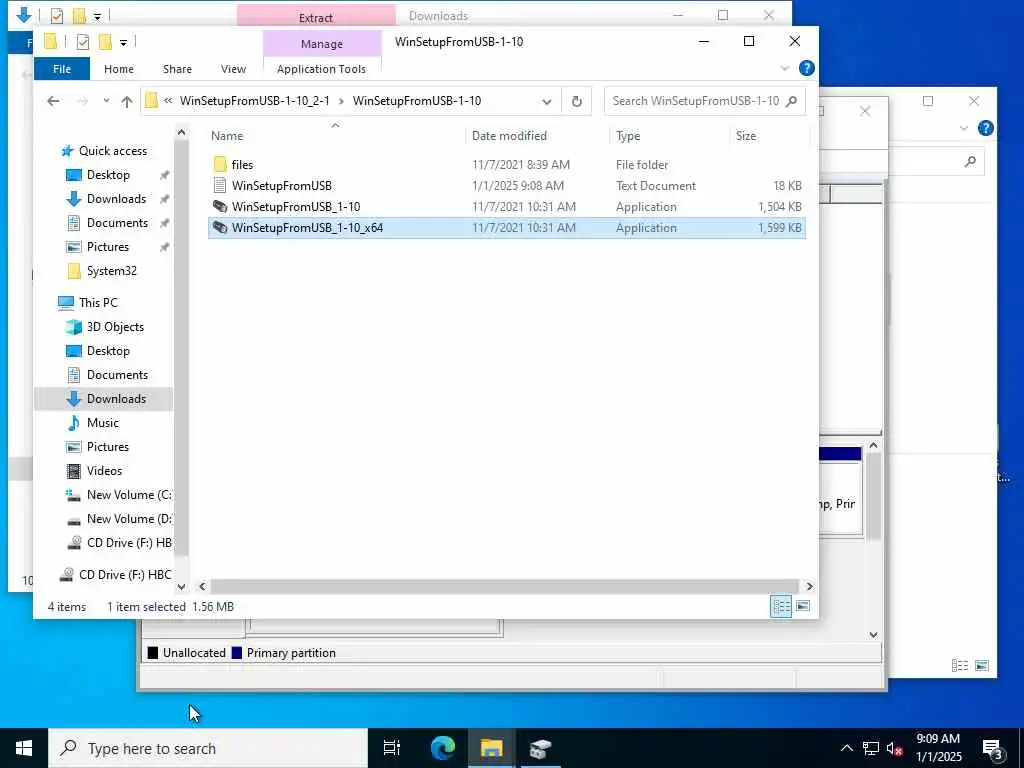
Task: Click the horizontal scrollbar in file list
Action: 505,586
